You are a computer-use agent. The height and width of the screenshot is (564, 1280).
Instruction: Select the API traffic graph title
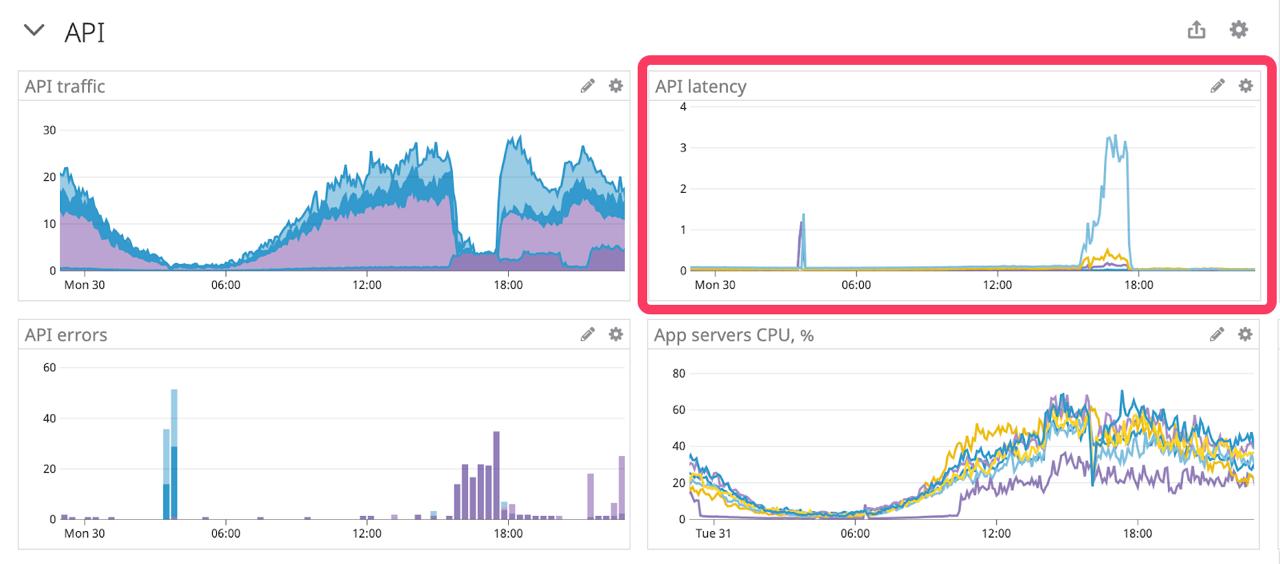[65, 87]
